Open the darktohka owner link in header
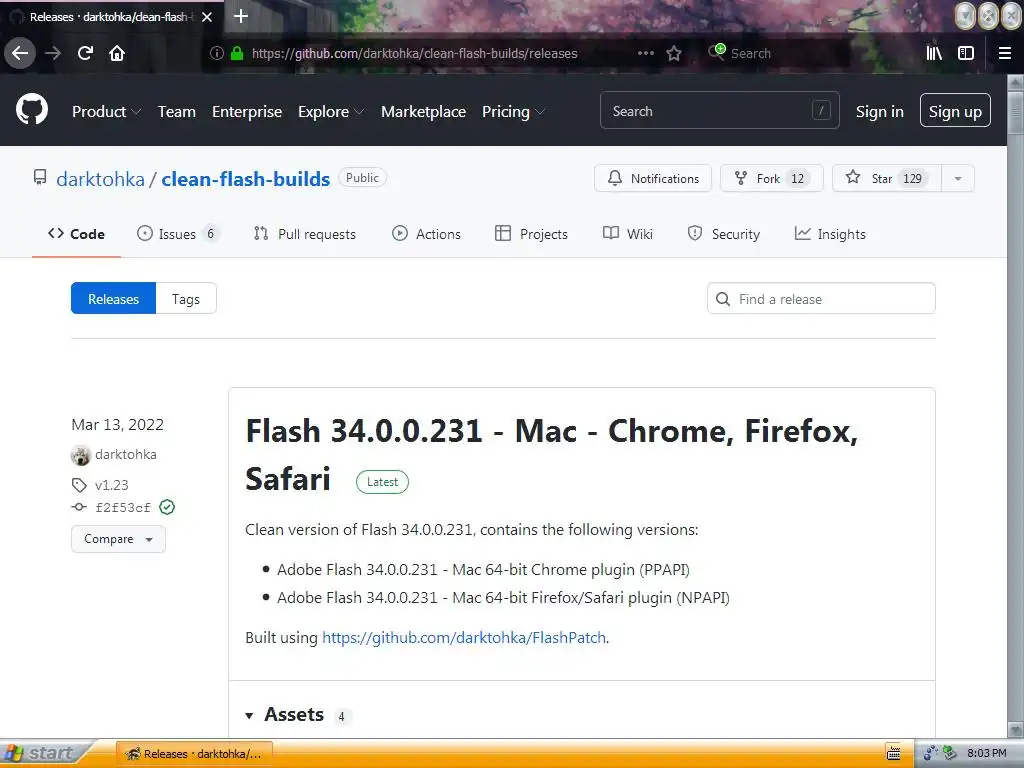 click(101, 179)
